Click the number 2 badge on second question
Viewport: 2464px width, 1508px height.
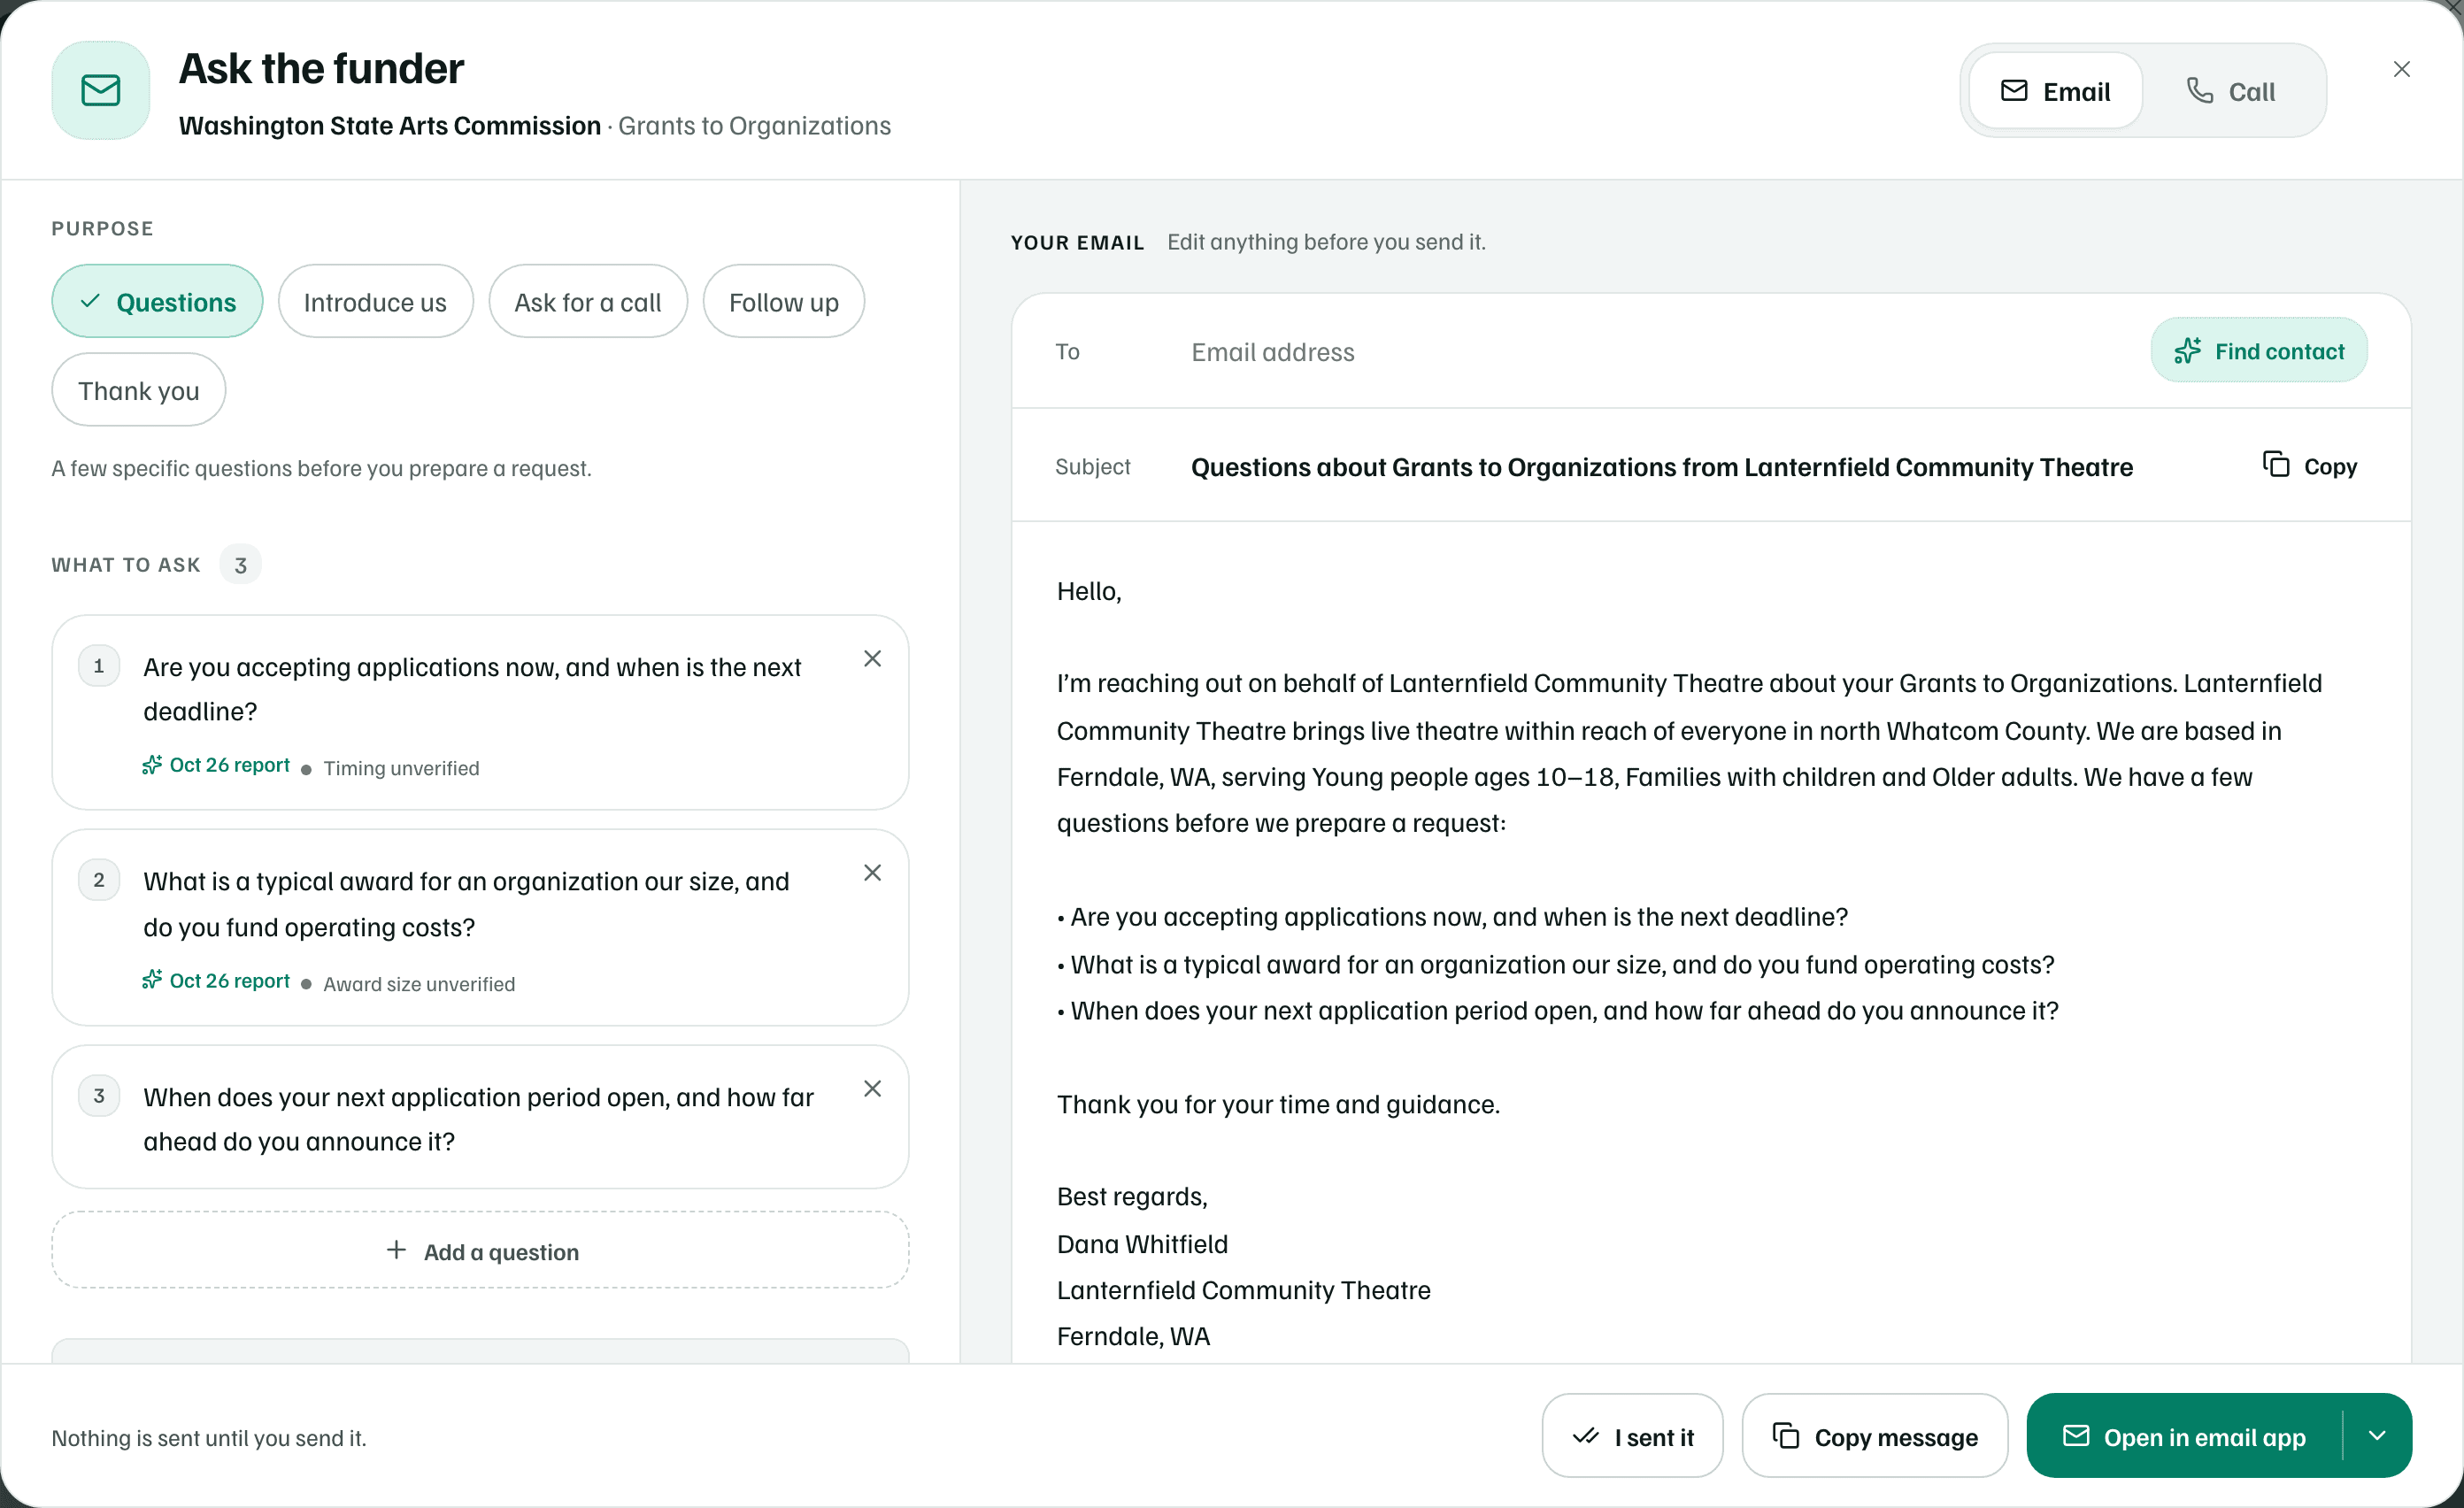[x=99, y=880]
